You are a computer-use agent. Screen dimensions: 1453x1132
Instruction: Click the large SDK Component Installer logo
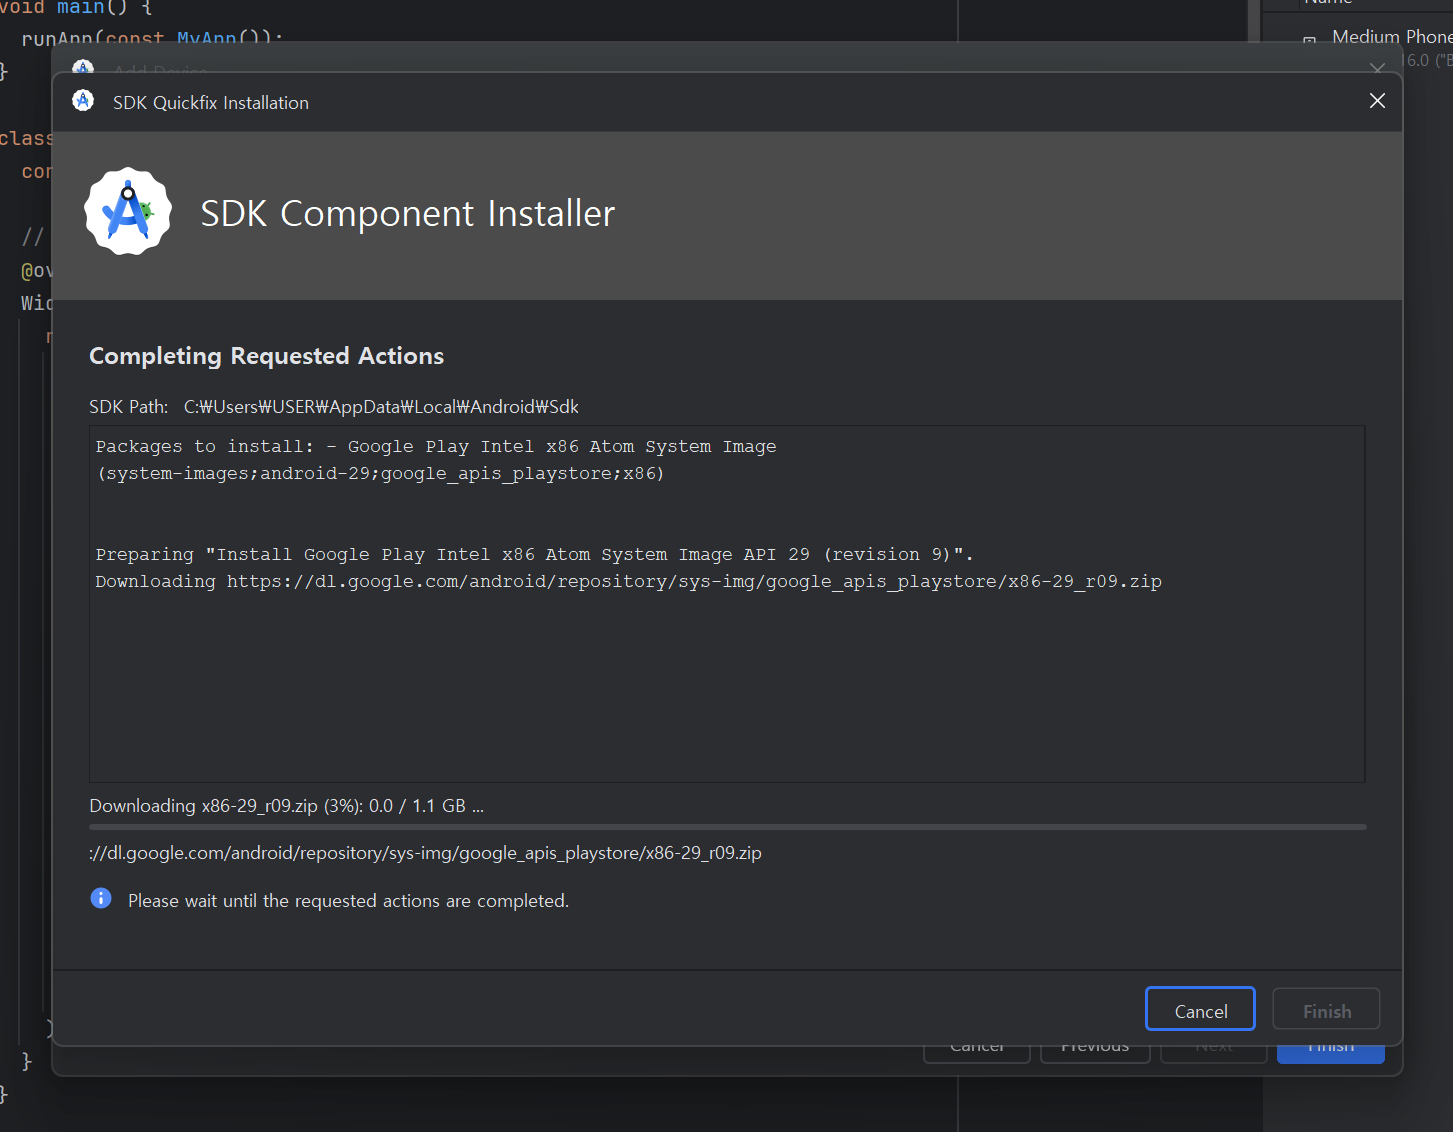pyautogui.click(x=128, y=212)
